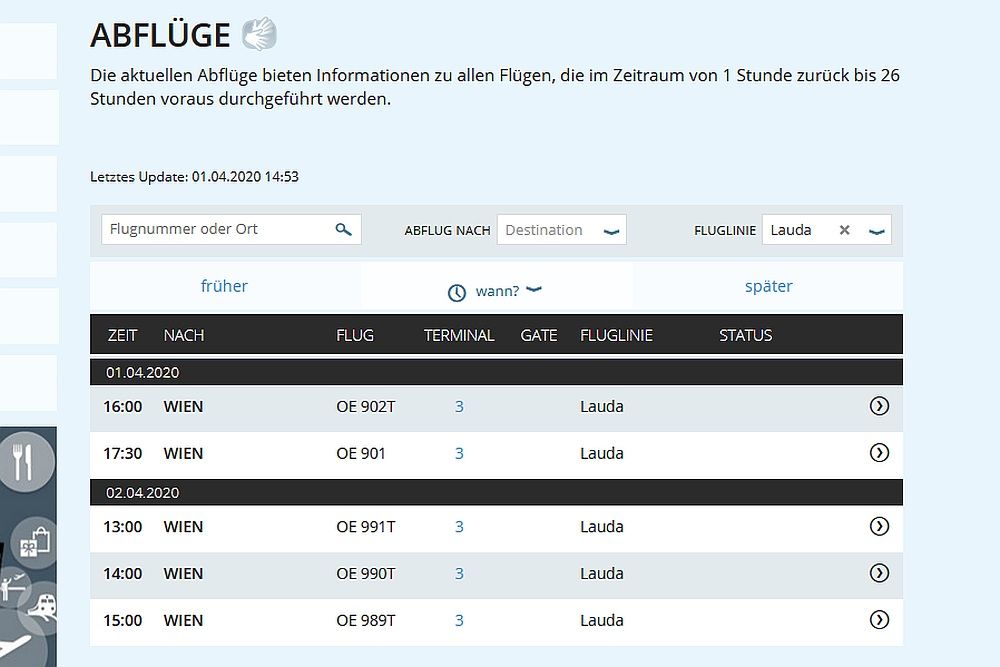Click the 16:00 departure time
This screenshot has height=667, width=1000.
pyautogui.click(x=122, y=407)
